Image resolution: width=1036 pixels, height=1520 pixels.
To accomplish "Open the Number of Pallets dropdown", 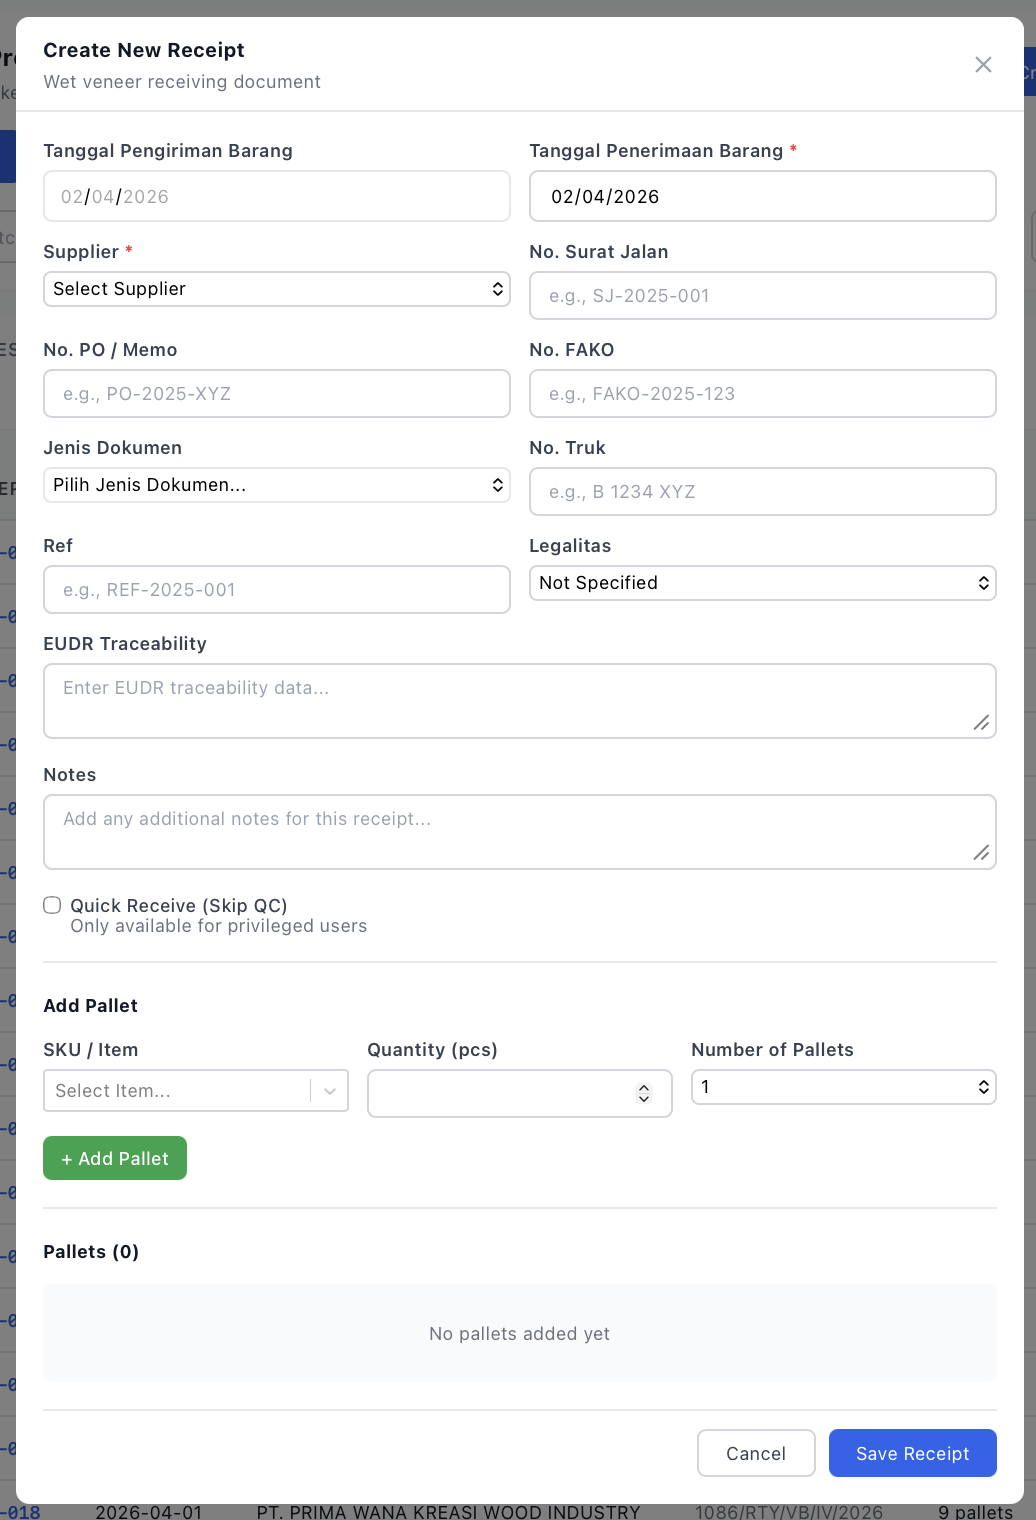I will [843, 1087].
